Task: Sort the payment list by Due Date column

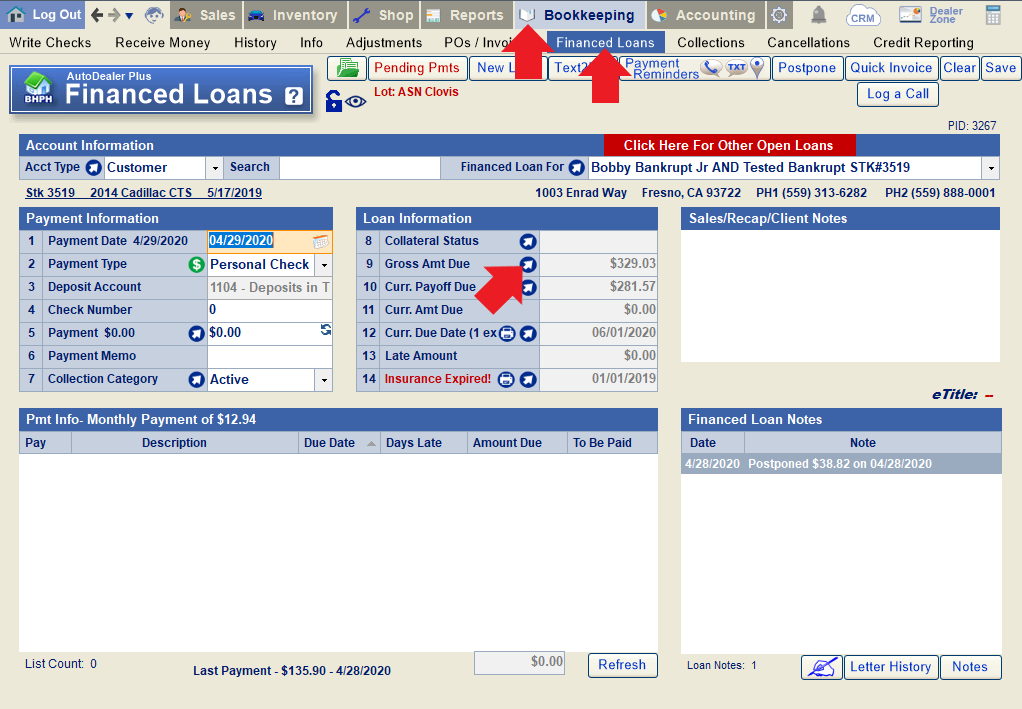Action: 340,443
